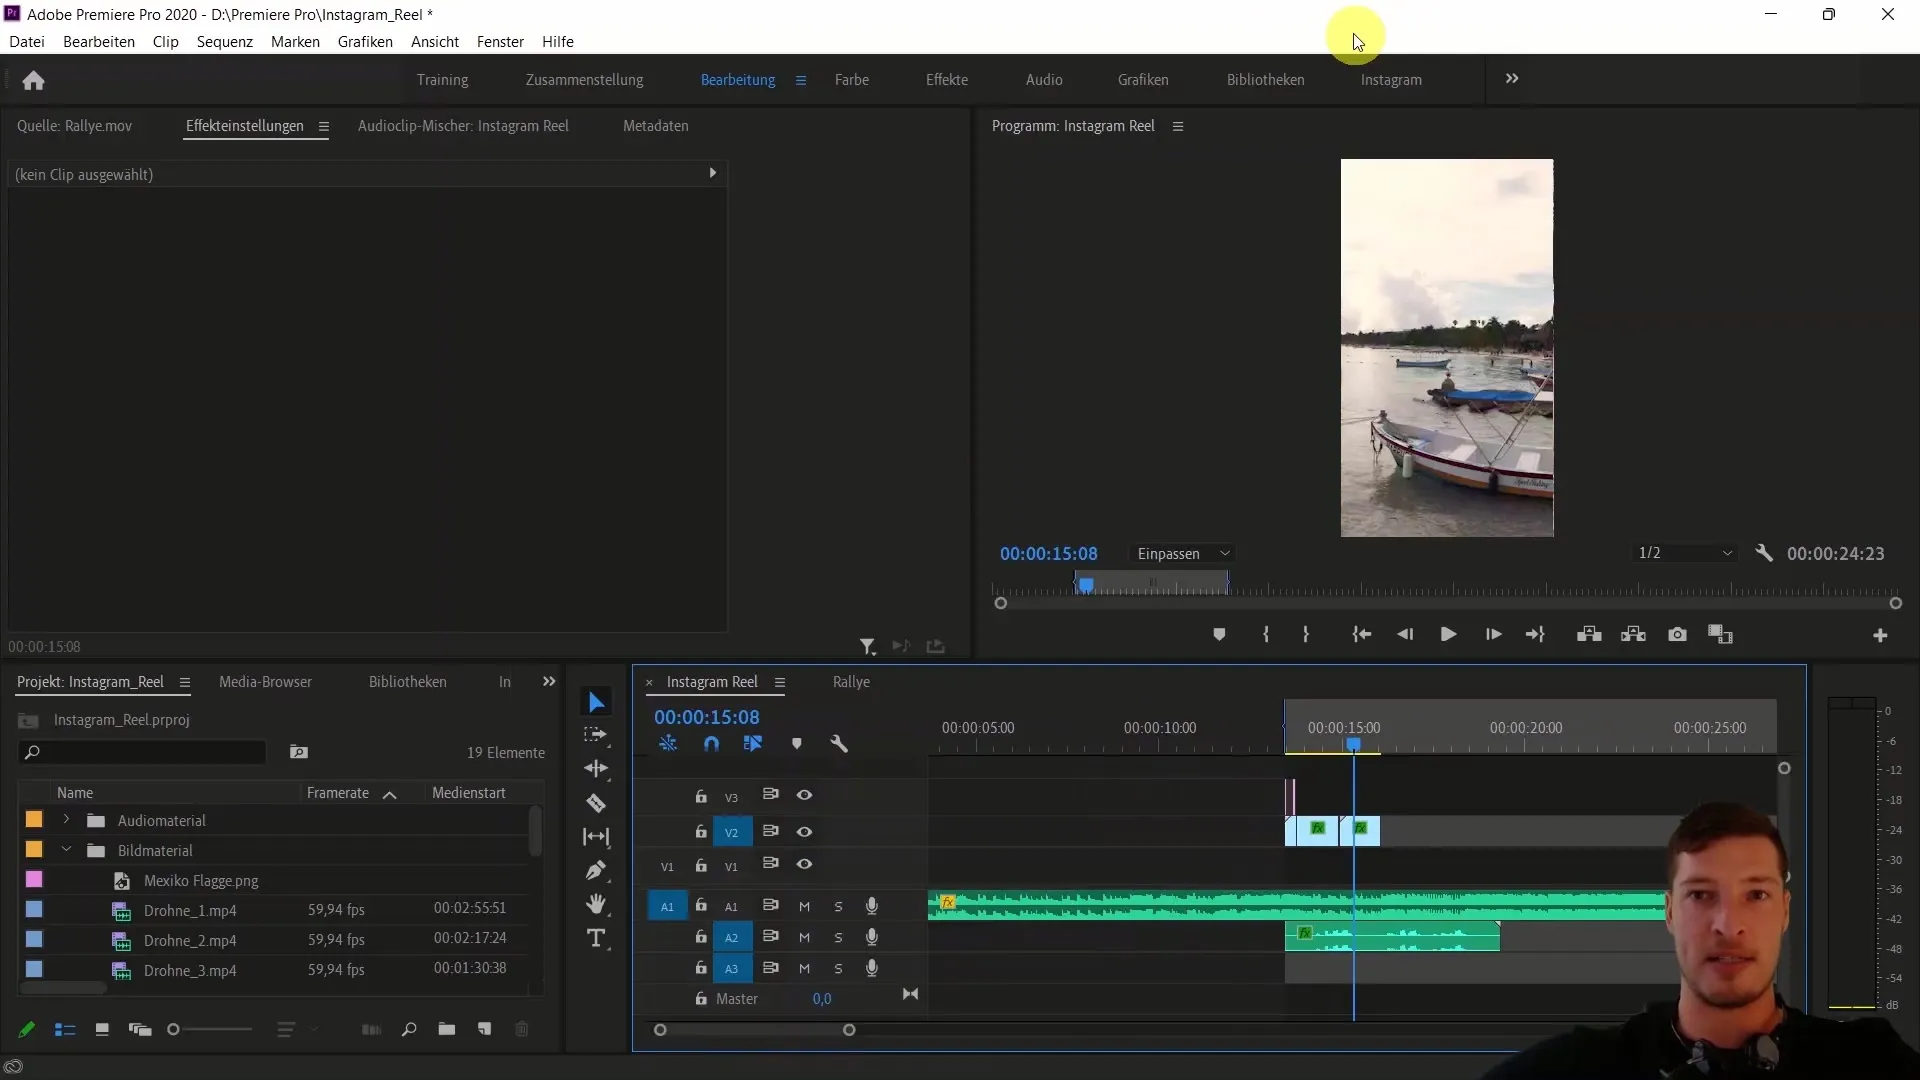Export frame with camera icon
Image resolution: width=1920 pixels, height=1080 pixels.
point(1678,634)
